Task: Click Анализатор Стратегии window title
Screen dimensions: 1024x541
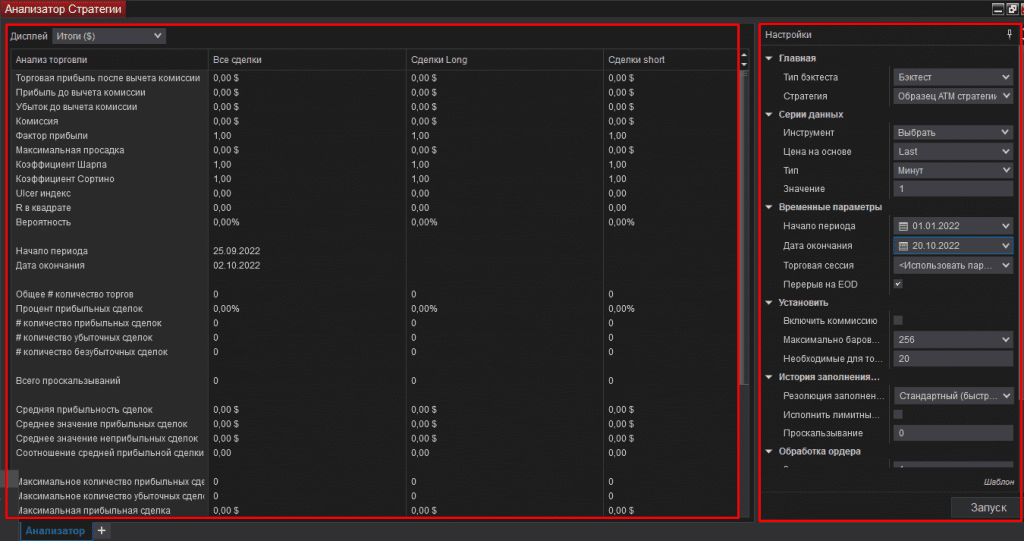Action: coord(63,9)
